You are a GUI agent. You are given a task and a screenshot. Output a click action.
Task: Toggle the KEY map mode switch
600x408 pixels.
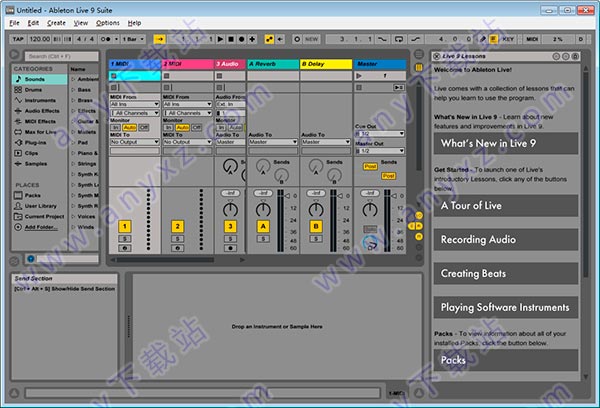508,39
